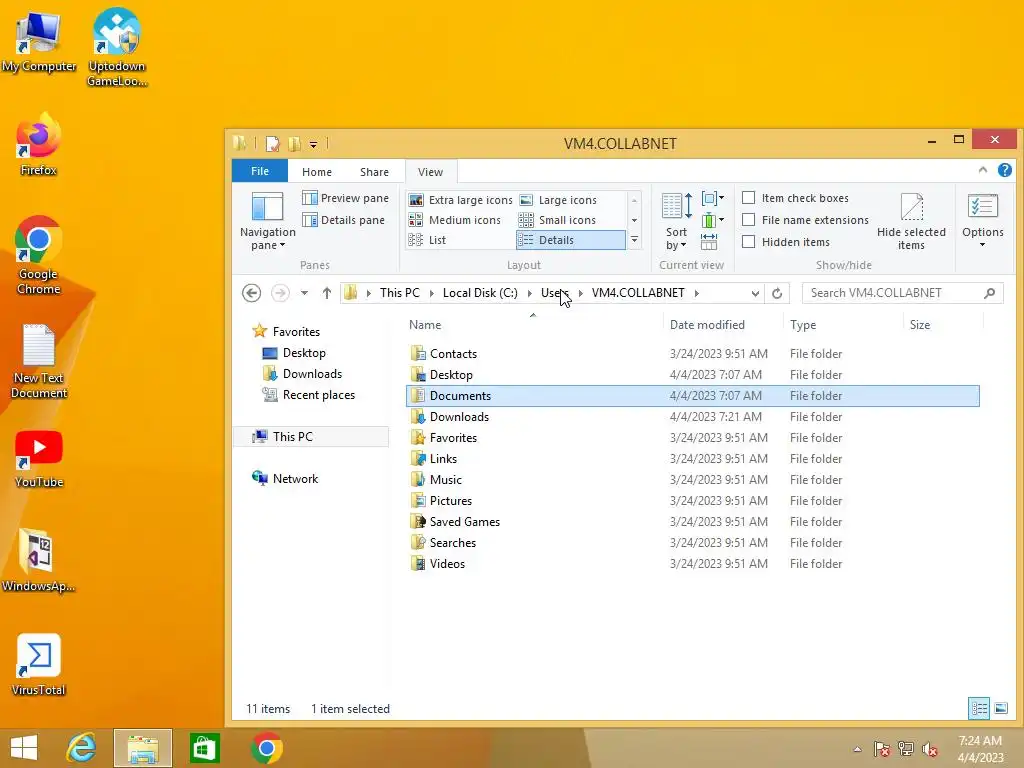Image resolution: width=1024 pixels, height=768 pixels.
Task: Enable Item check boxes
Action: [749, 198]
